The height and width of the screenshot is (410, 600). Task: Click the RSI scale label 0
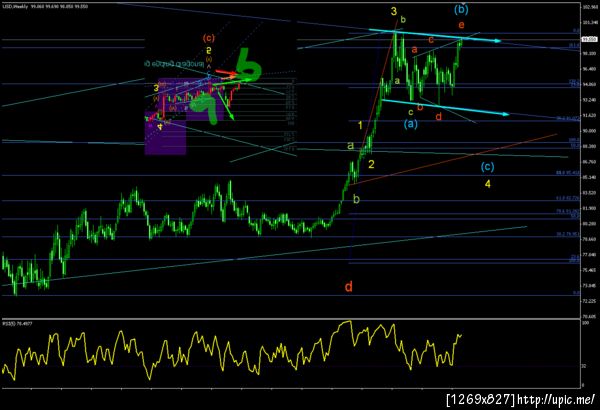click(x=583, y=385)
